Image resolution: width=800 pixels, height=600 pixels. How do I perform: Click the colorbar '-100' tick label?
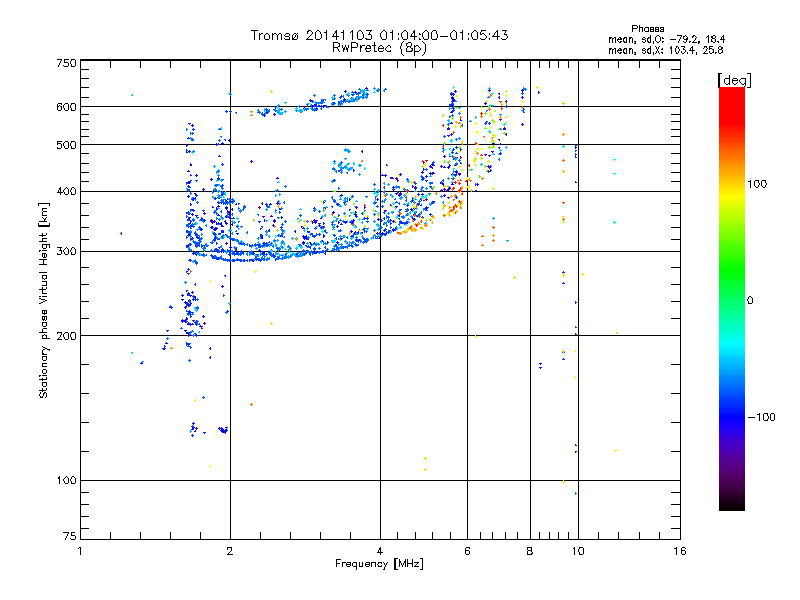click(x=761, y=417)
